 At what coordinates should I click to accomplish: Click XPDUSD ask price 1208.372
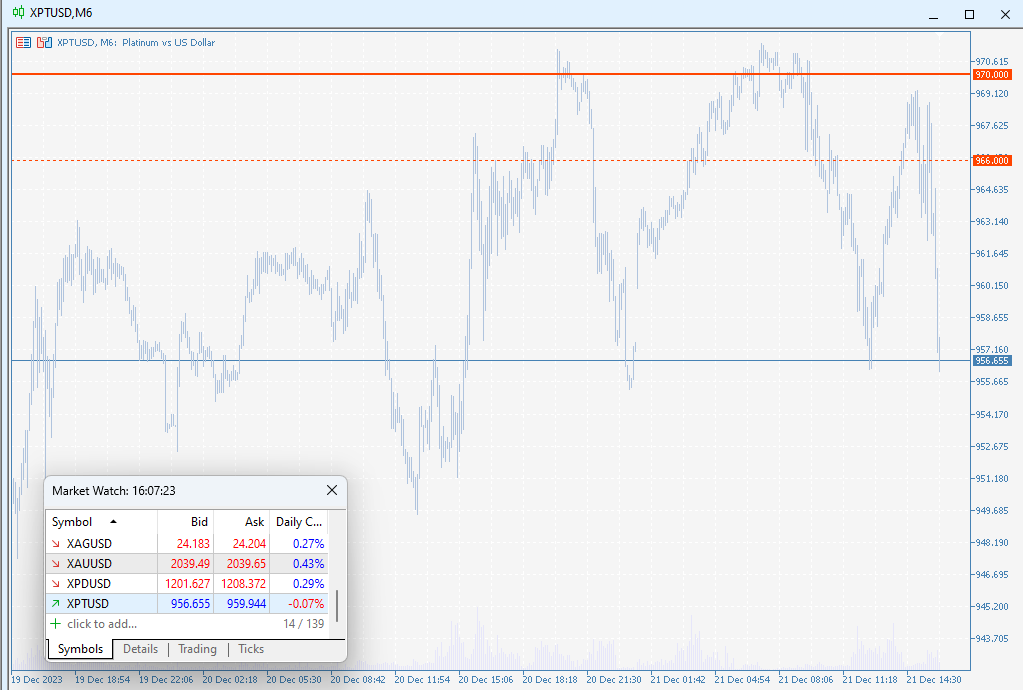tap(243, 584)
